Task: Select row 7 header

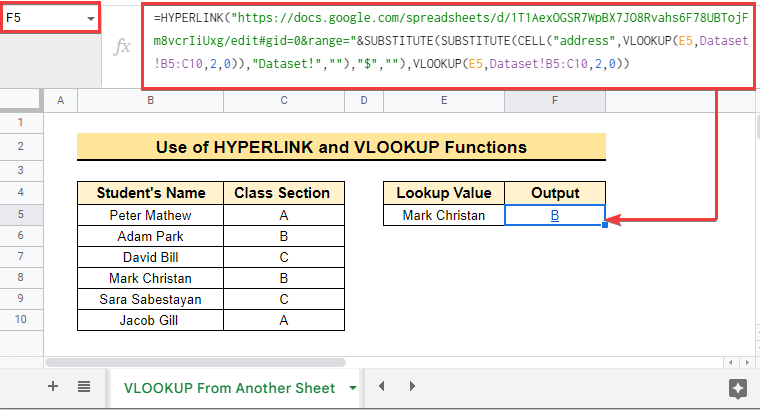Action: (21, 256)
